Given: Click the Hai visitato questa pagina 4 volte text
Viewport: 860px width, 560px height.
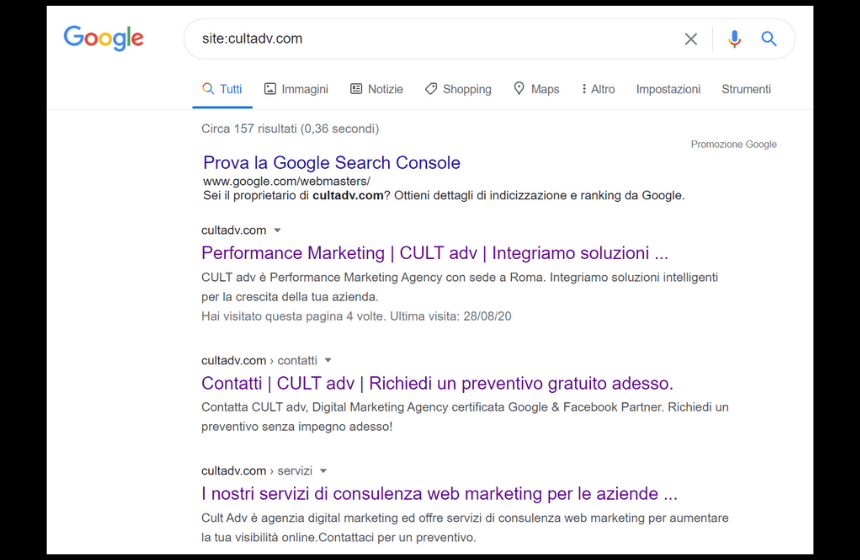Looking at the screenshot, I should tap(356, 316).
